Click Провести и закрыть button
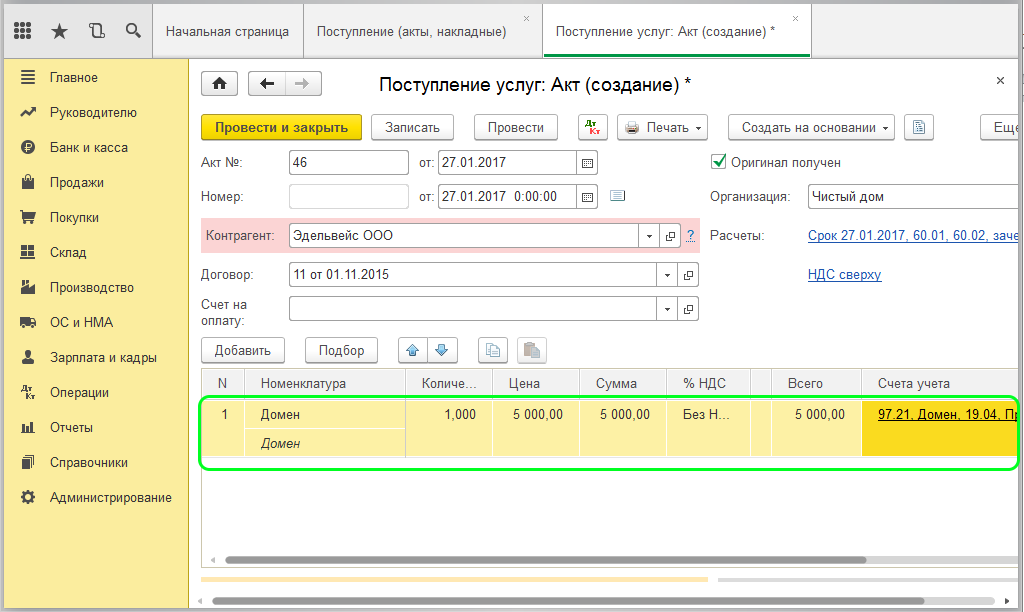 point(281,127)
